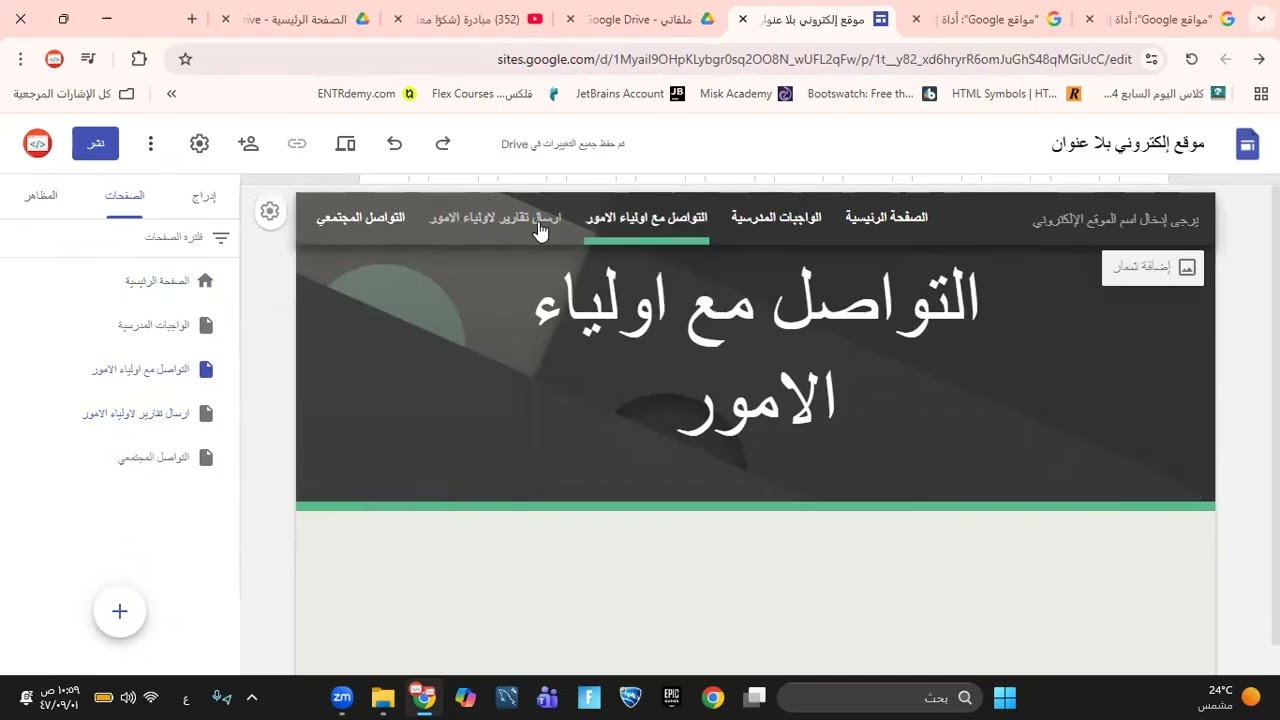Open the Bootswatch bookmark
The width and height of the screenshot is (1280, 720).
[872, 94]
